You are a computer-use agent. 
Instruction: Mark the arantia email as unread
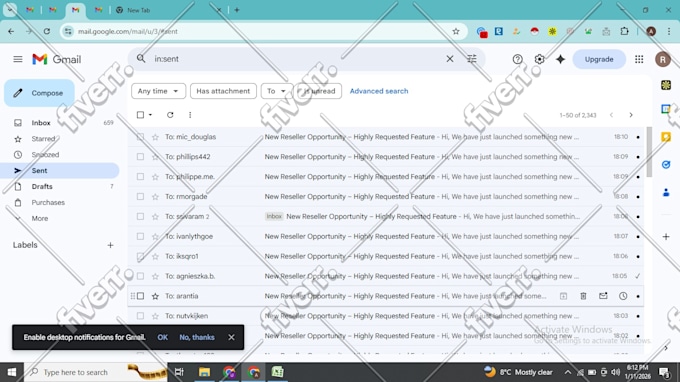click(603, 296)
